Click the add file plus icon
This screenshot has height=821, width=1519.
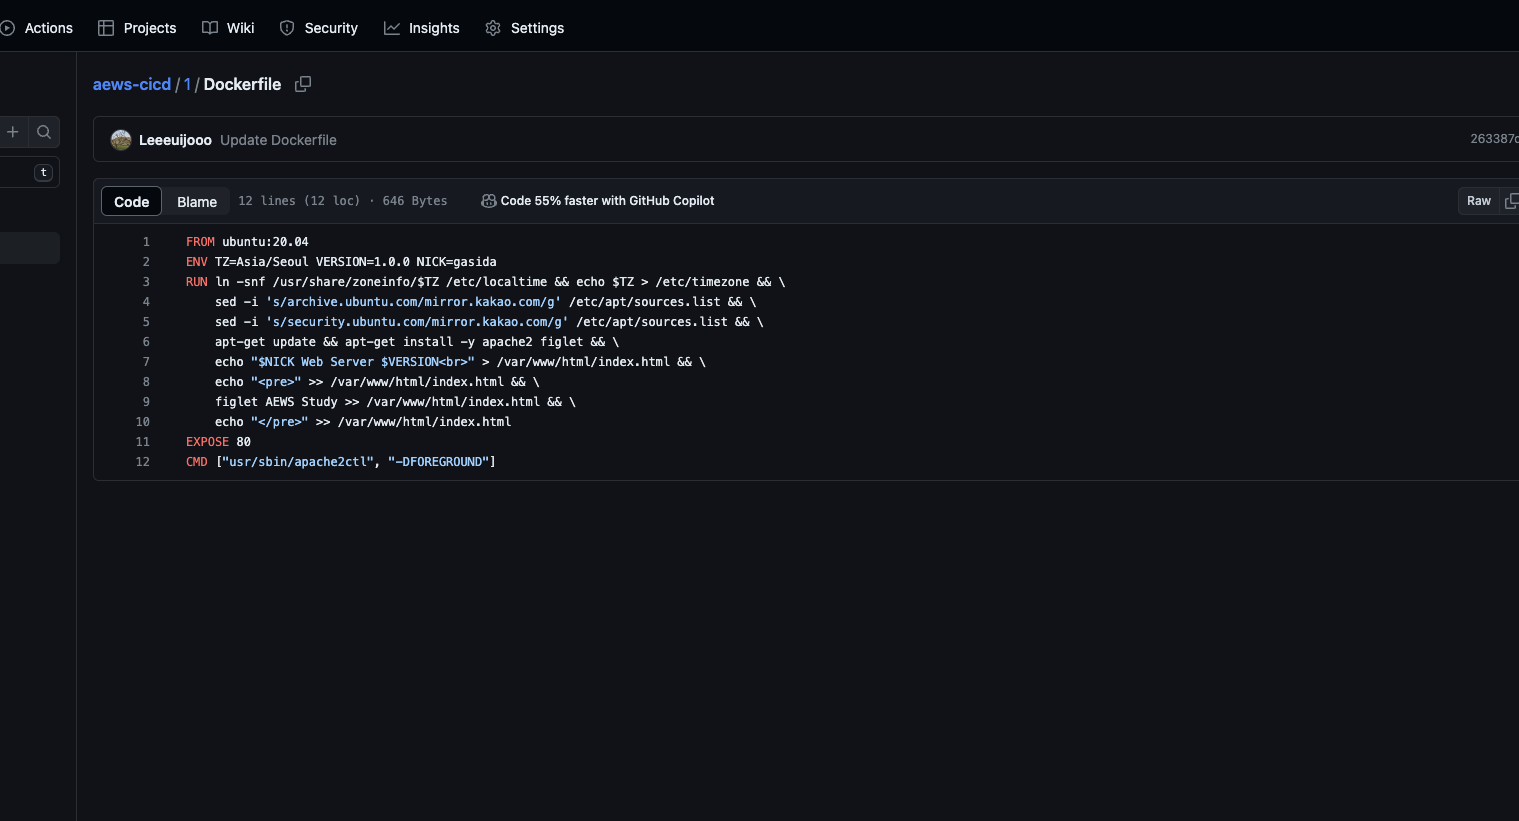(13, 132)
